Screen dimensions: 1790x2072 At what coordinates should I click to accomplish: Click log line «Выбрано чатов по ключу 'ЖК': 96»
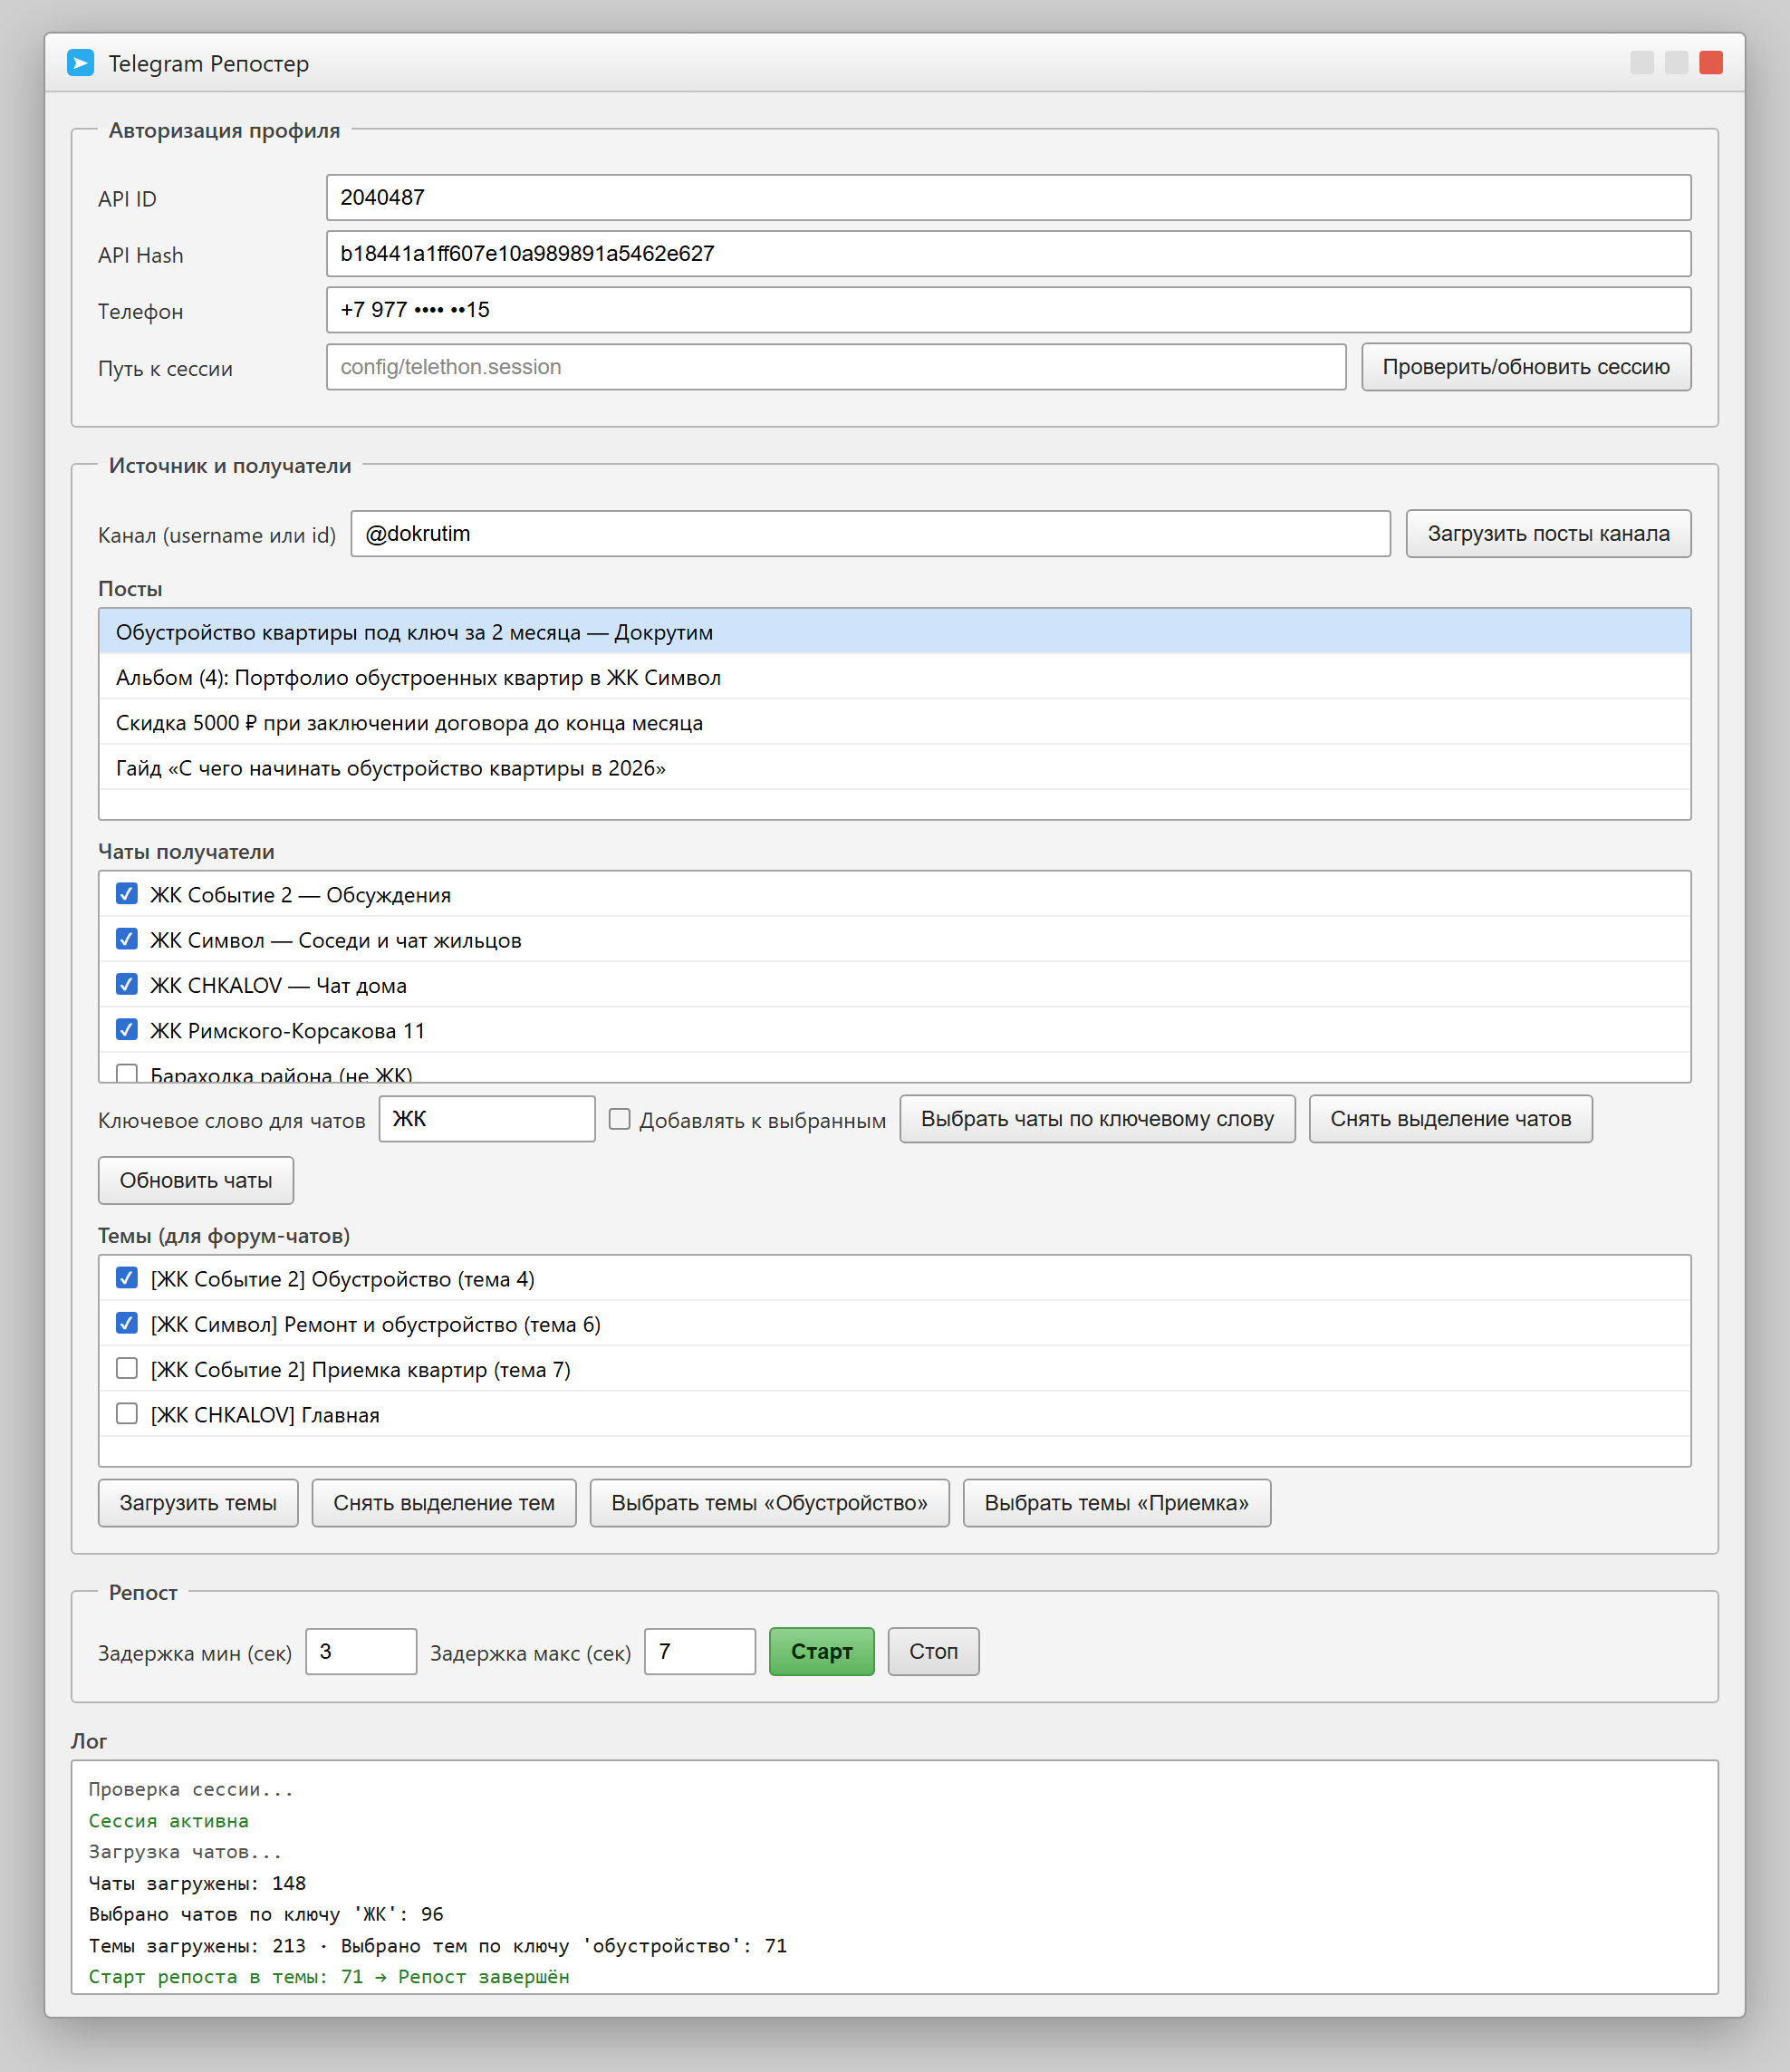pyautogui.click(x=266, y=1914)
